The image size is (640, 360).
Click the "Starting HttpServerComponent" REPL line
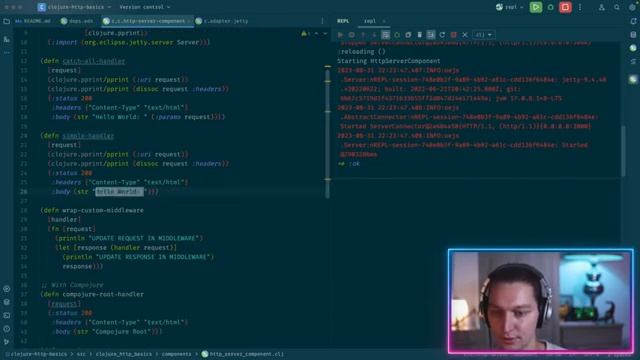tap(389, 61)
